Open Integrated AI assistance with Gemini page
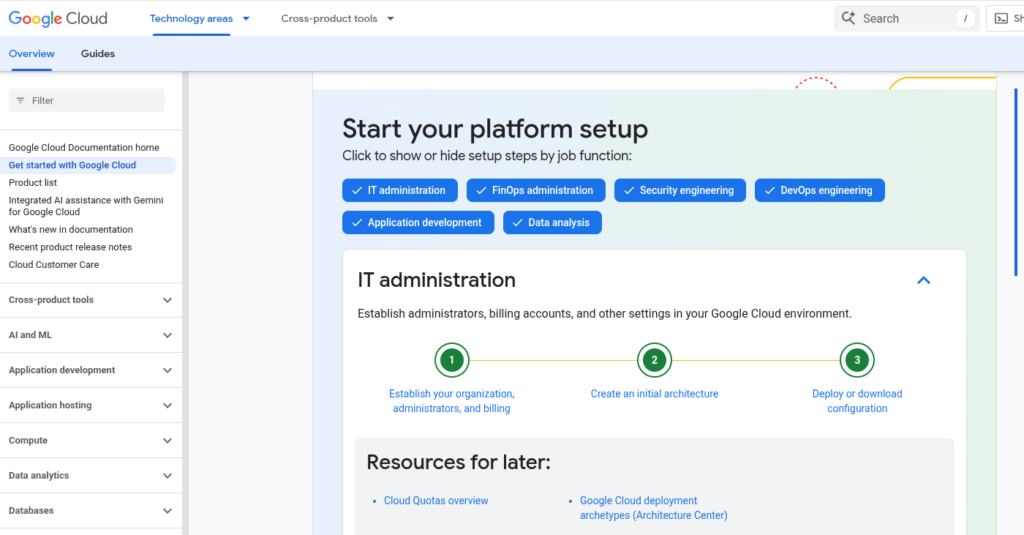1024x535 pixels. click(x=86, y=206)
